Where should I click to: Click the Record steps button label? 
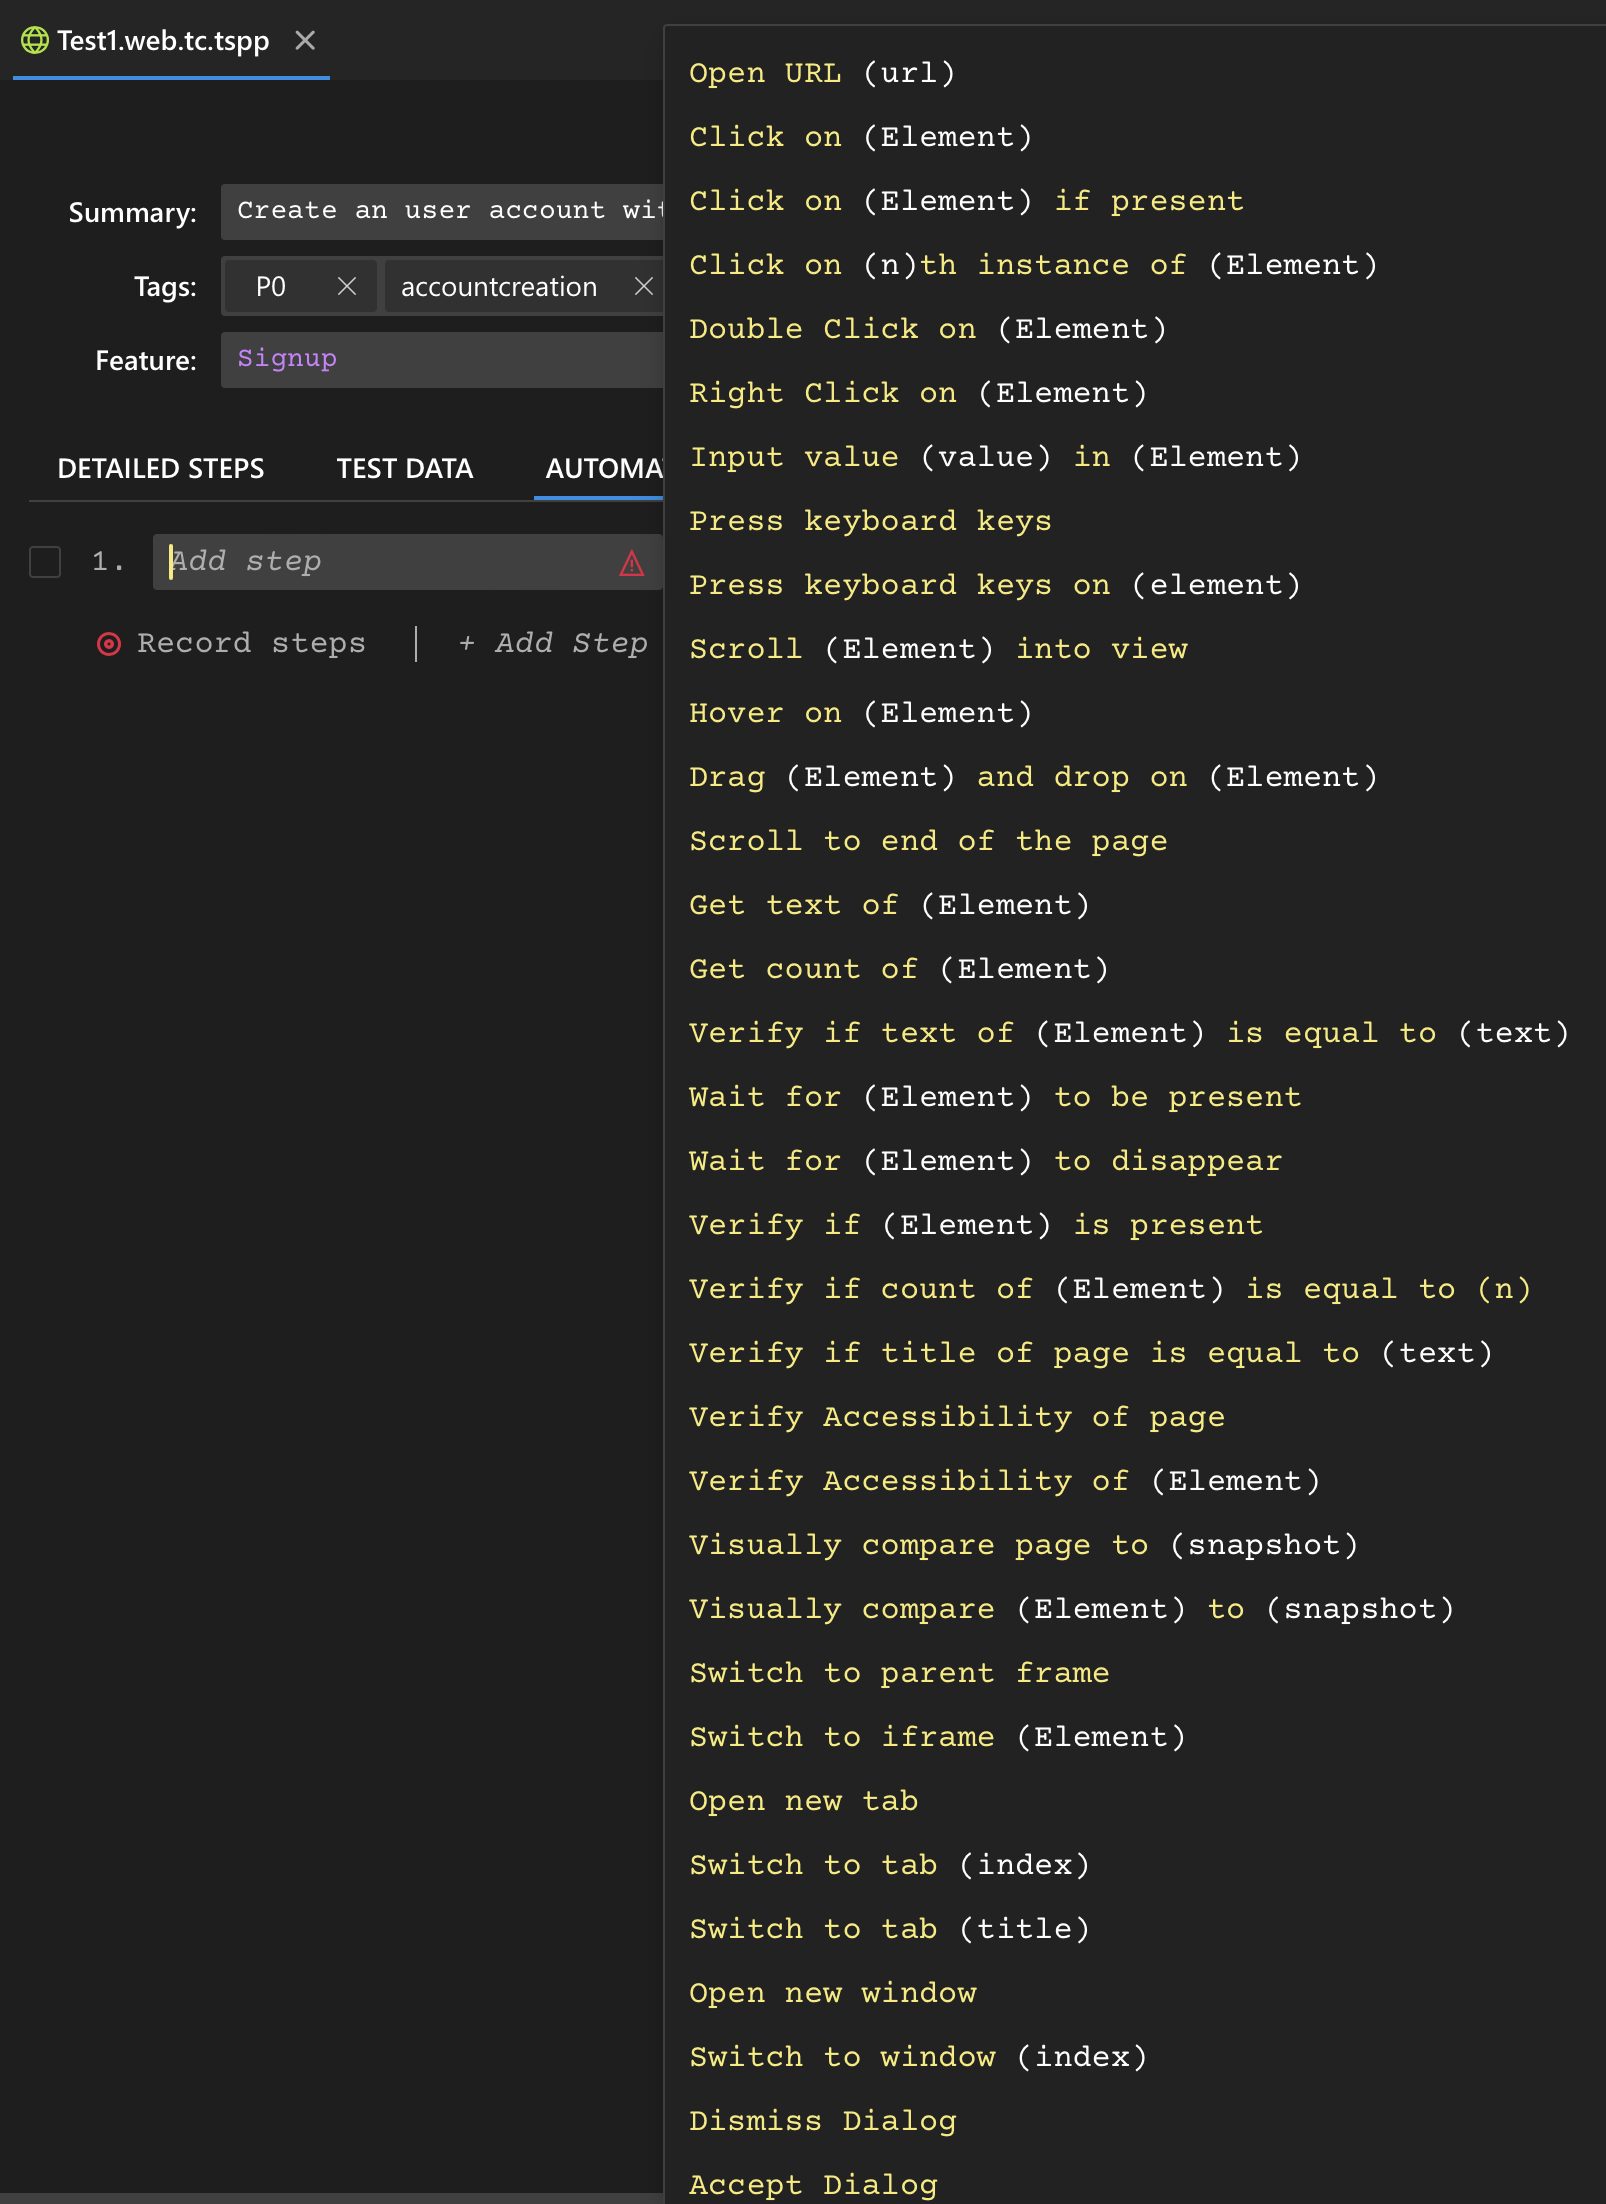coord(251,643)
